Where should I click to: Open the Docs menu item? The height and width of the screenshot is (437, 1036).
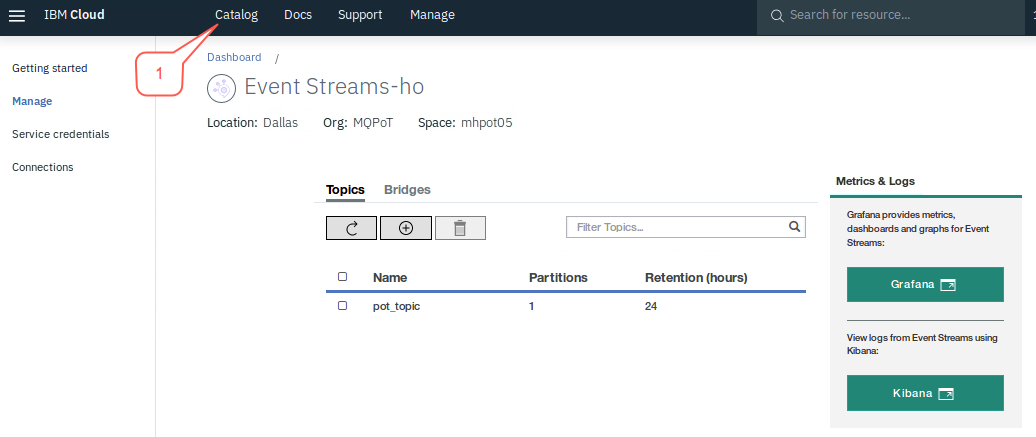coord(298,15)
